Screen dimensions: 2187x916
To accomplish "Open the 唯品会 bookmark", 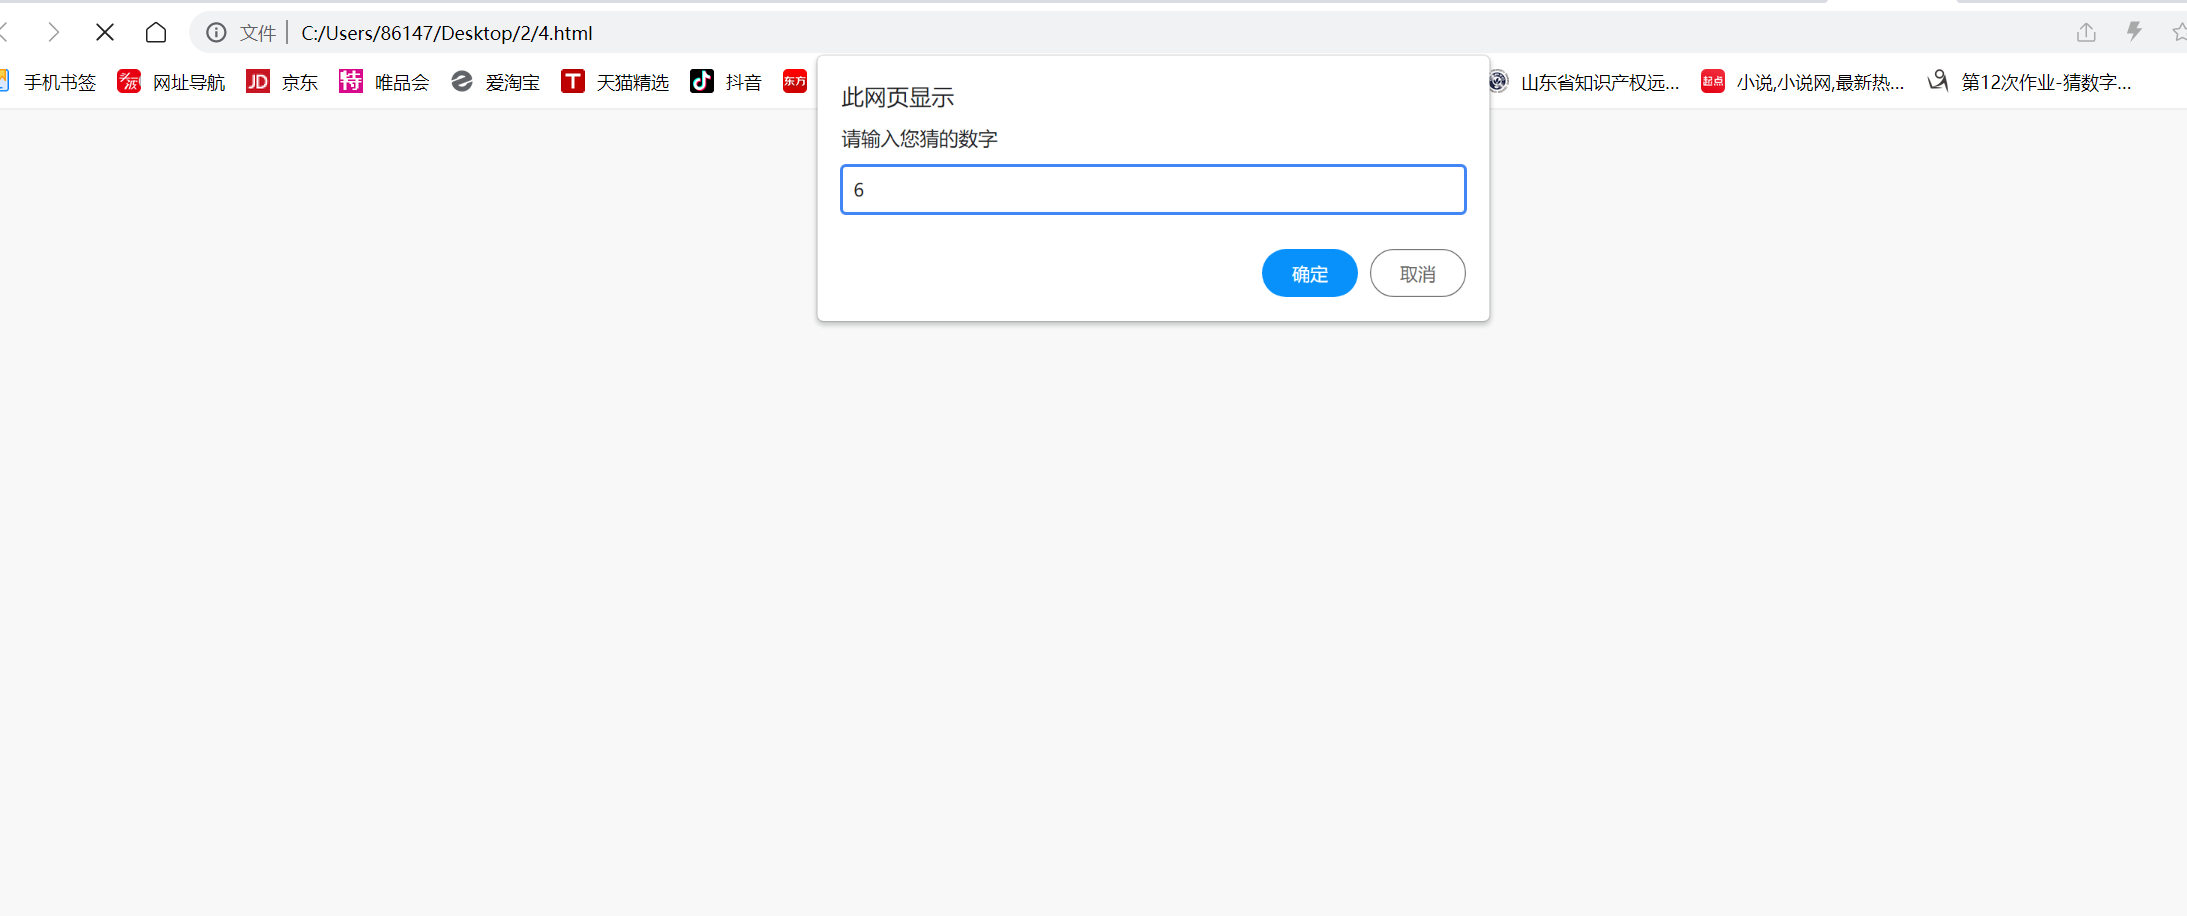I will [384, 82].
